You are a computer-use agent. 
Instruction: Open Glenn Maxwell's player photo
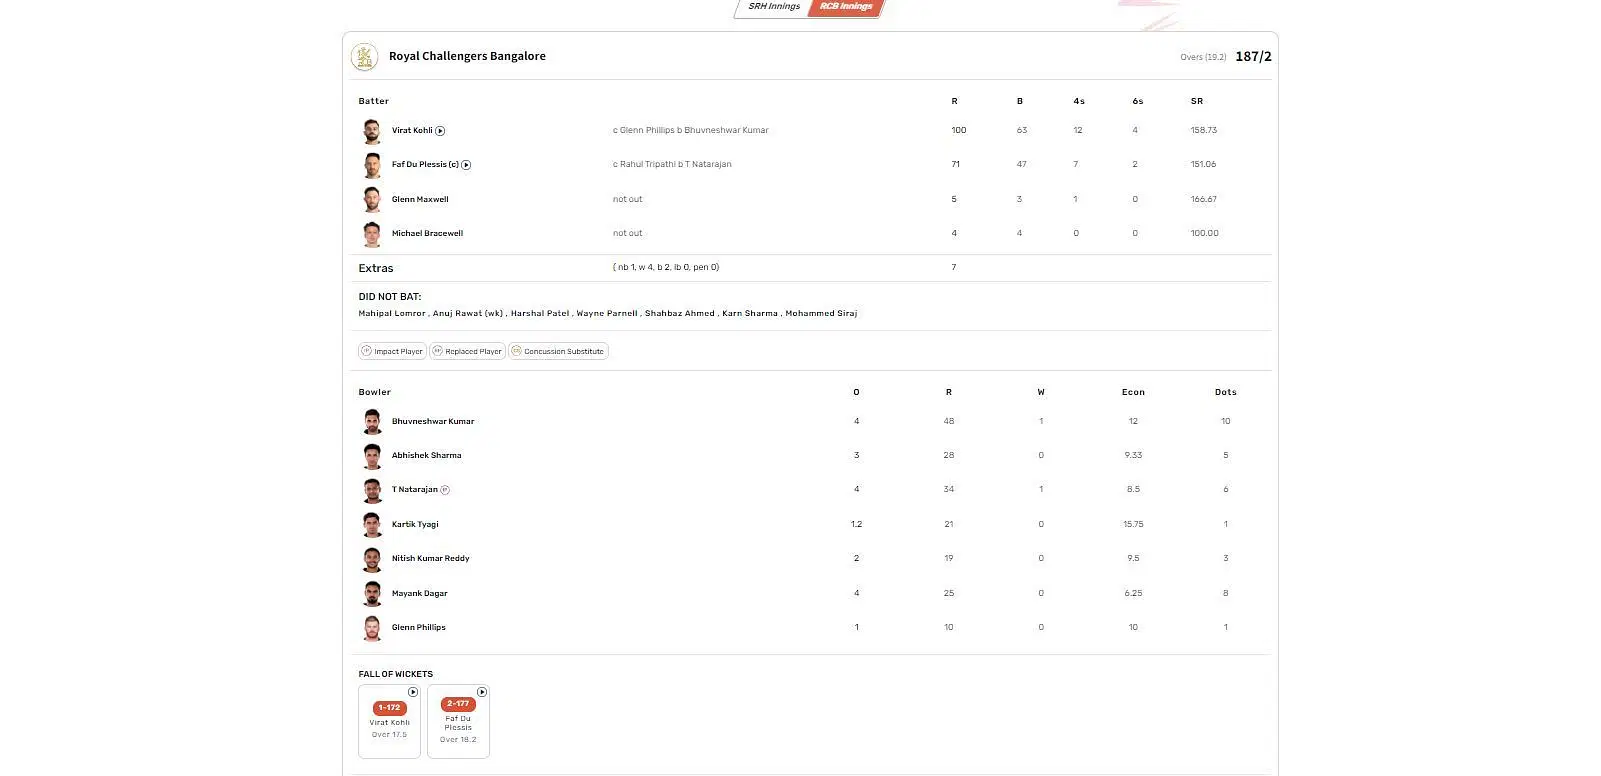(372, 199)
